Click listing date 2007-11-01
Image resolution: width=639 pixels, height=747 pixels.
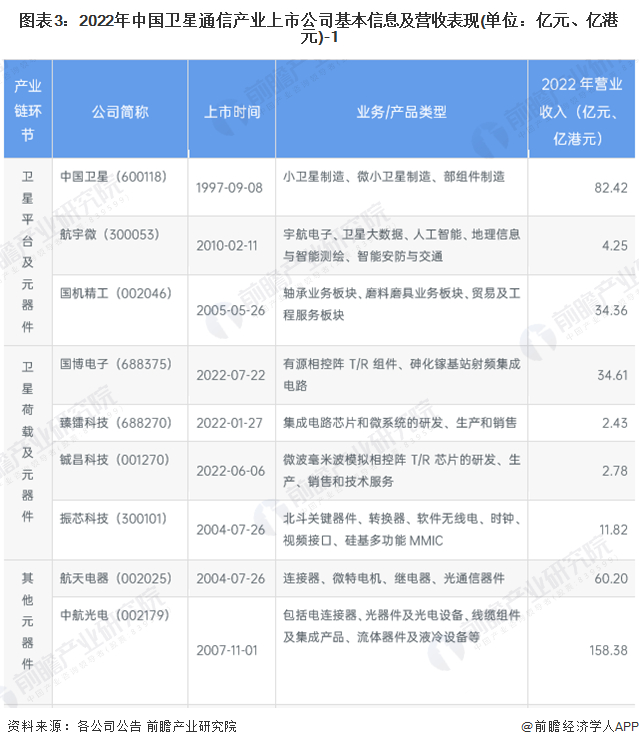tap(227, 650)
